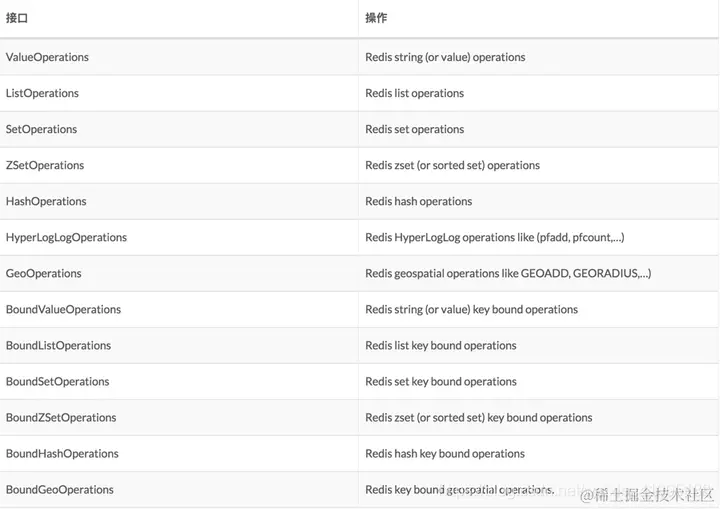Select the BoundHashOperations cell
This screenshot has width=720, height=509.
pyautogui.click(x=62, y=454)
